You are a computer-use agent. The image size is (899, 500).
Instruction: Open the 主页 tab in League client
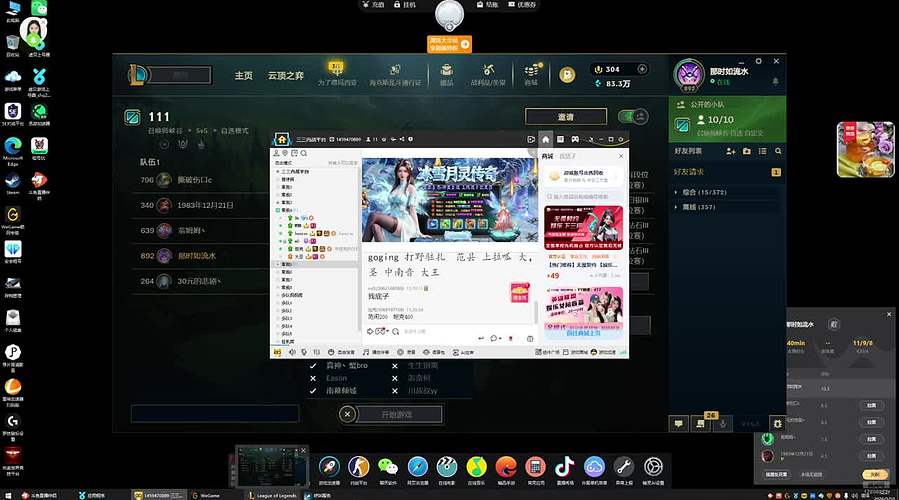click(x=244, y=76)
